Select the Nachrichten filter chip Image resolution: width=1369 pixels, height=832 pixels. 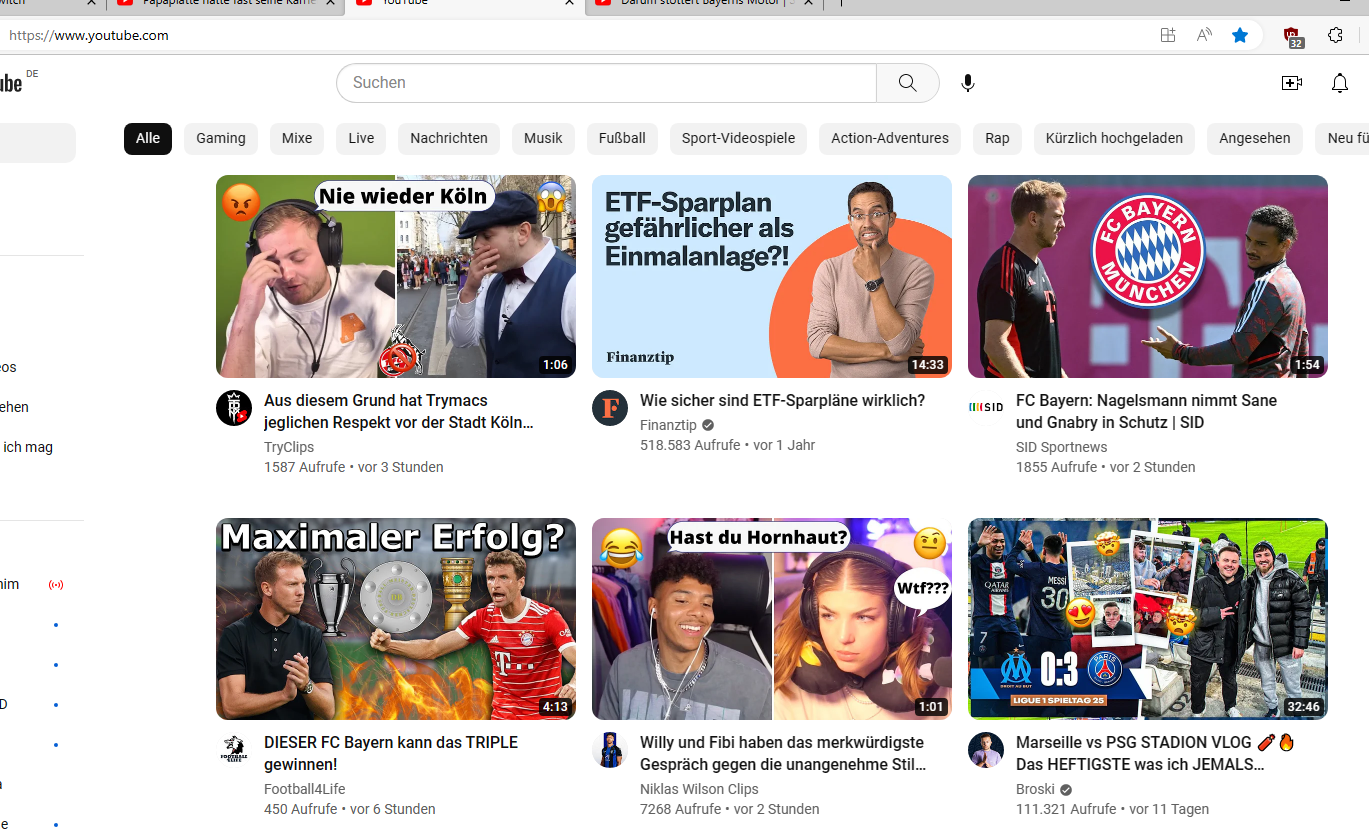(x=449, y=138)
